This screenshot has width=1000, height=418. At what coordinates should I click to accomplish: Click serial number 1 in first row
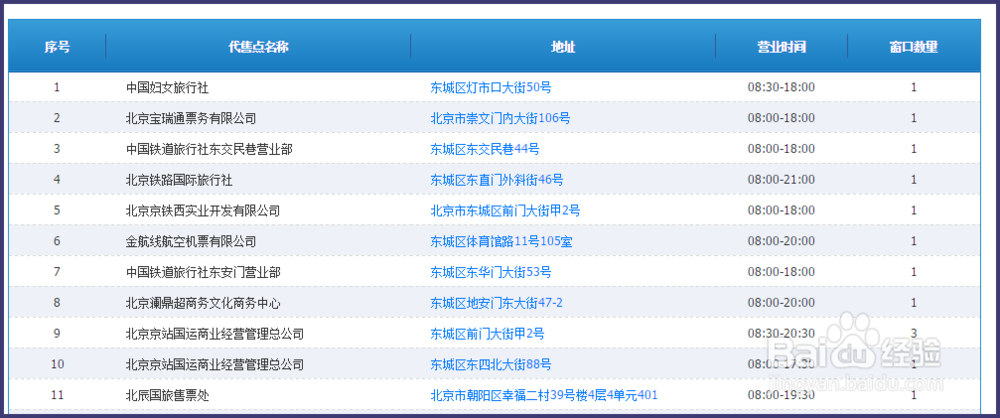57,87
